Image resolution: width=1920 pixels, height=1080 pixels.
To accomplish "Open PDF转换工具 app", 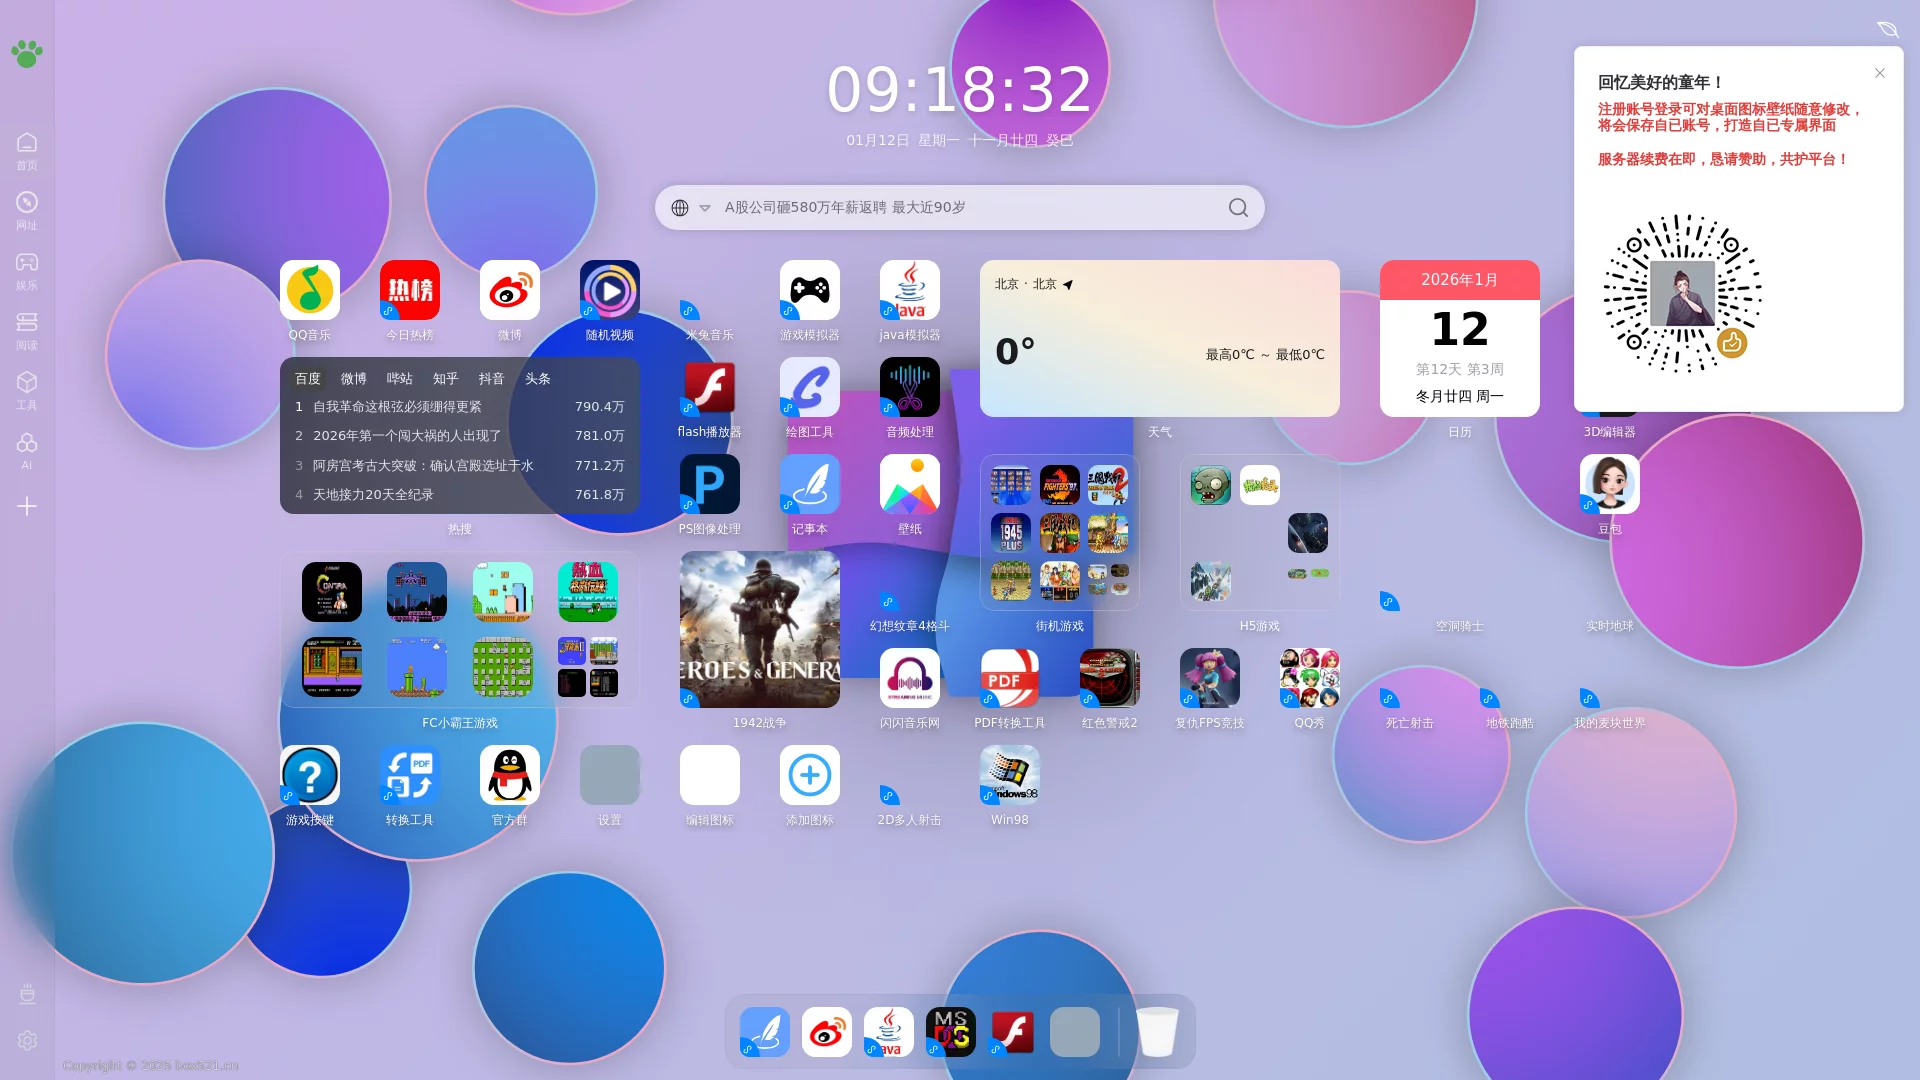I will coord(1009,678).
